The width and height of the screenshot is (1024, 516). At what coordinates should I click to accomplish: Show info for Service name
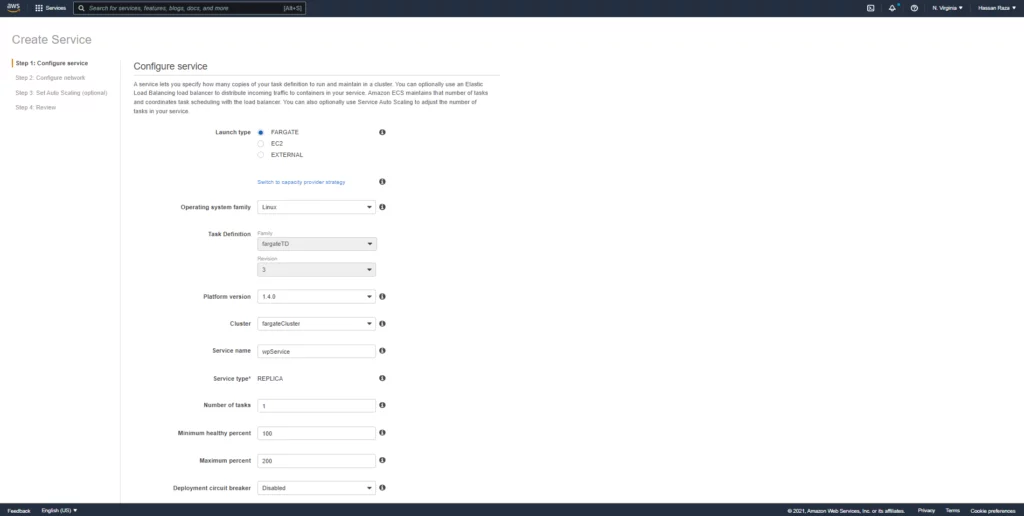382,351
